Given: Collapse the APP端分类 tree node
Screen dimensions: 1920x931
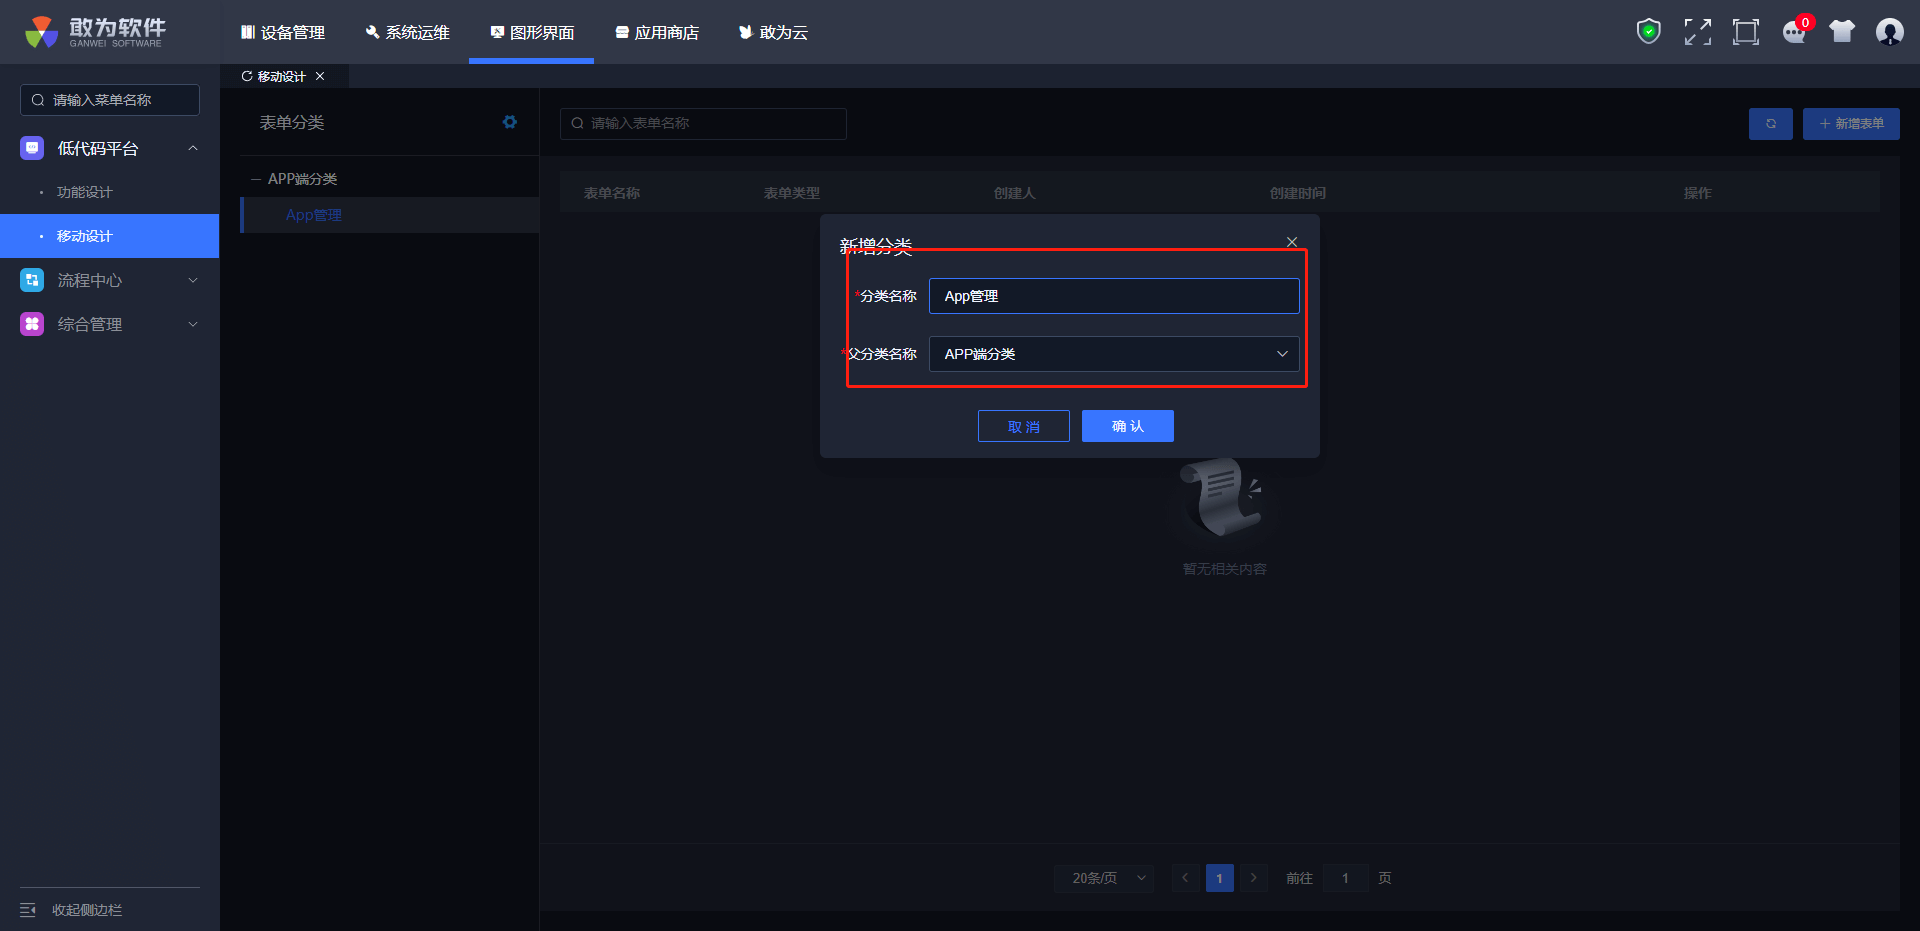Looking at the screenshot, I should click(256, 179).
